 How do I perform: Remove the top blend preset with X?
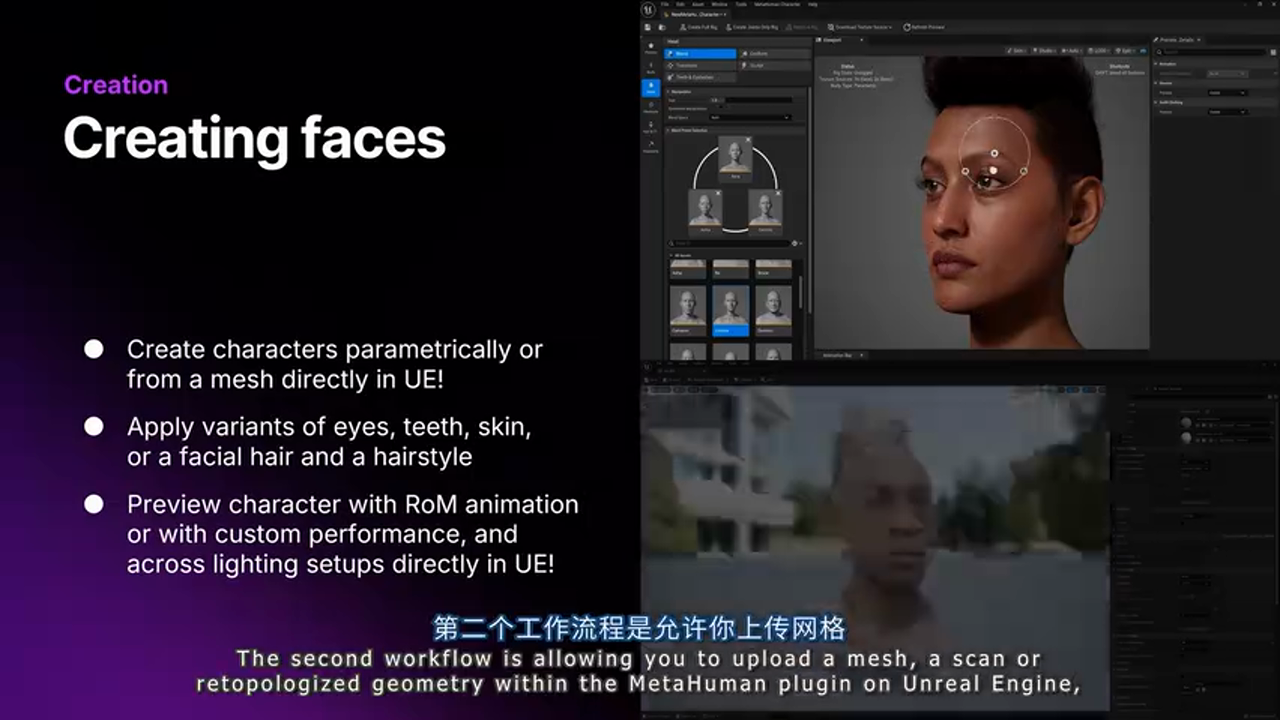pyautogui.click(x=747, y=140)
